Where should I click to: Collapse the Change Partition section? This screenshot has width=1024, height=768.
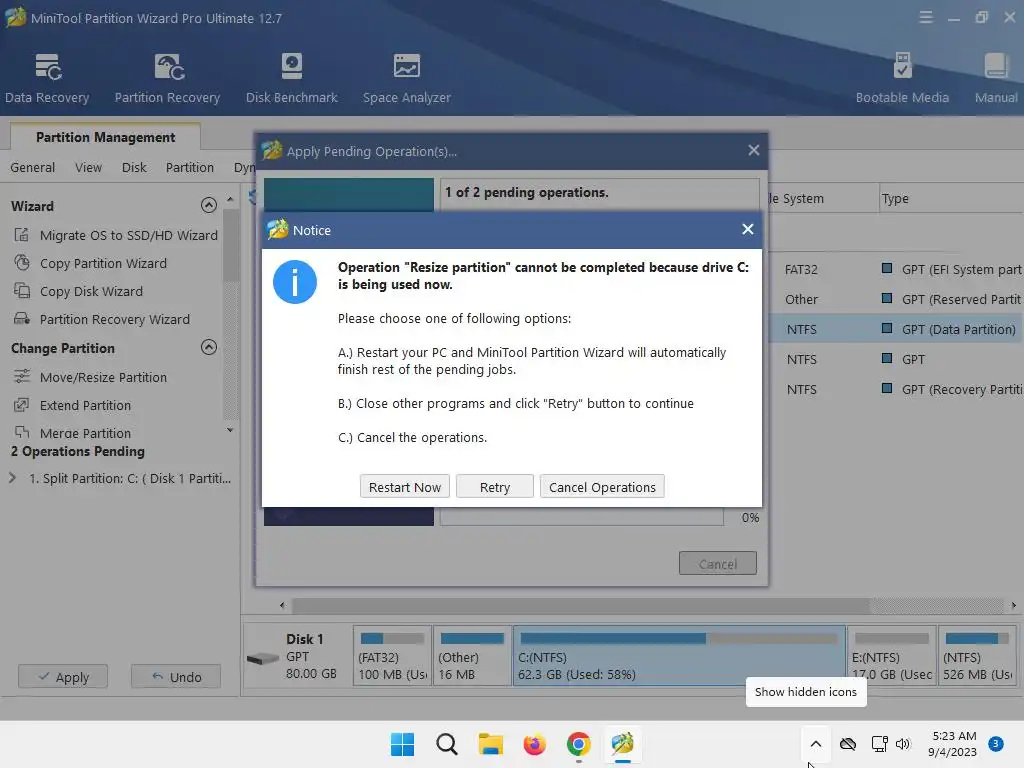pyautogui.click(x=208, y=347)
